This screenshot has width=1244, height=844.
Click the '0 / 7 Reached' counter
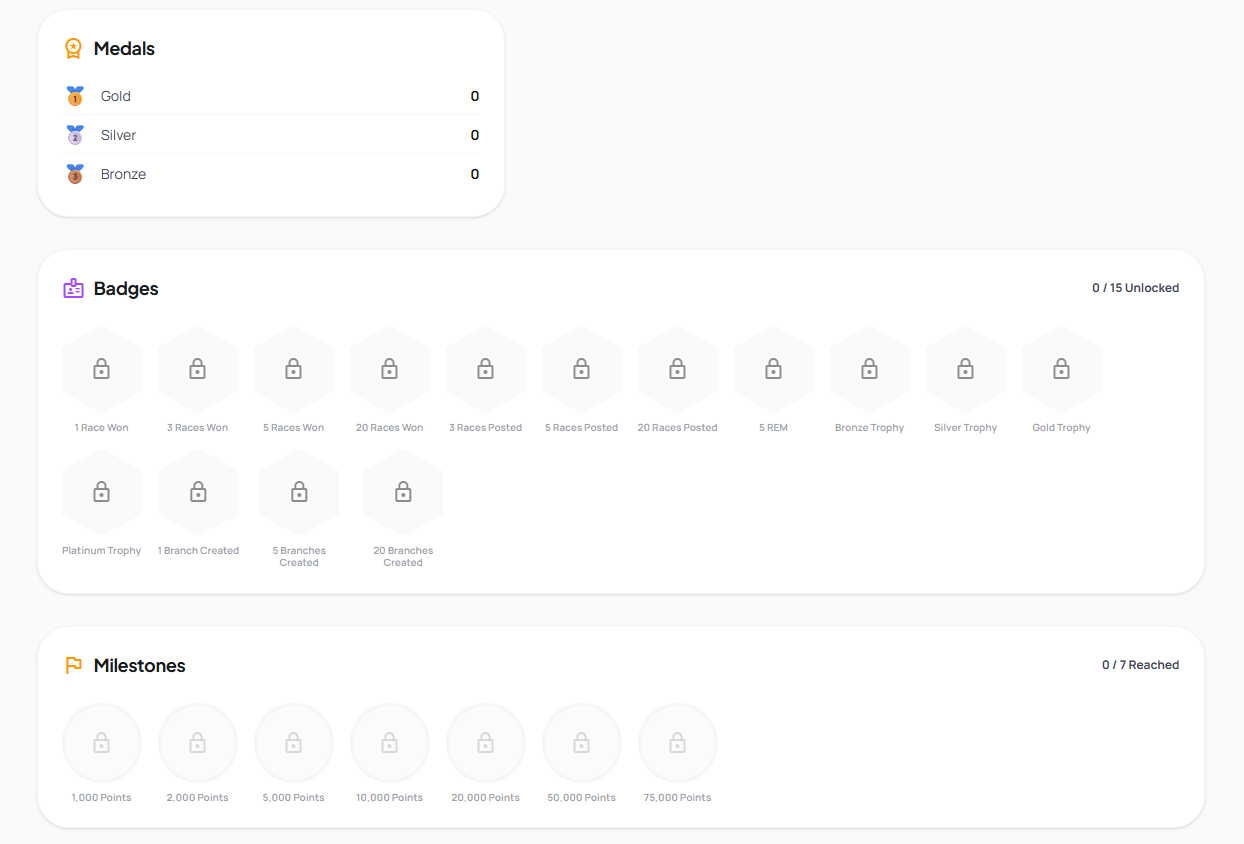click(x=1140, y=665)
